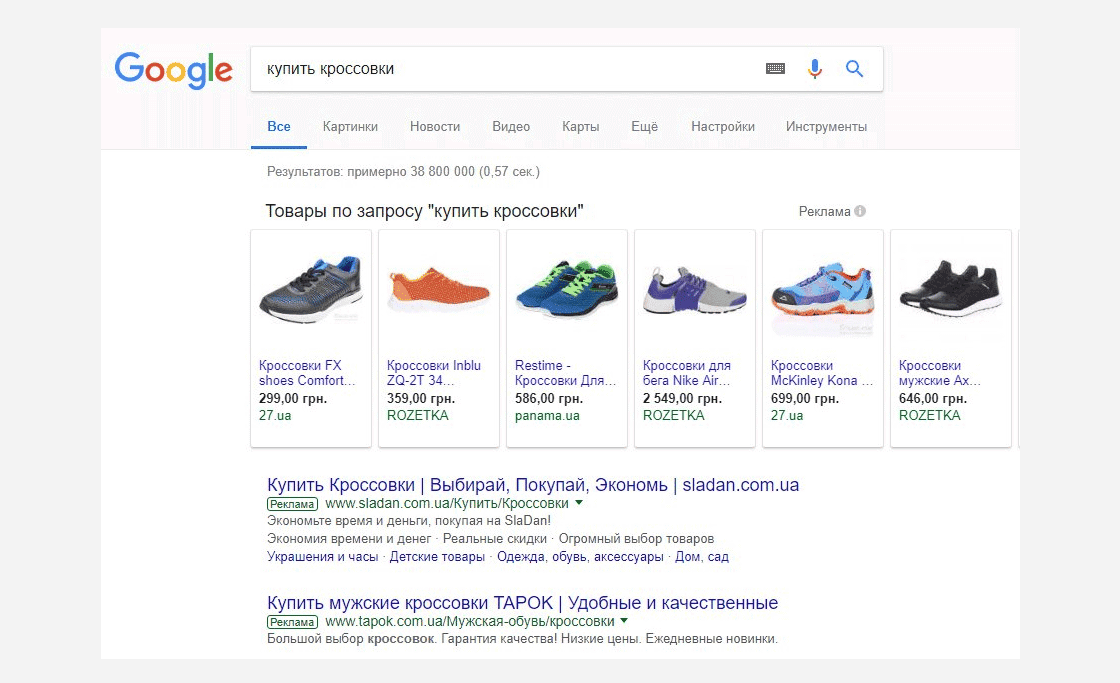Click the blue magnifier search icon
Image resolution: width=1120 pixels, height=683 pixels.
854,69
